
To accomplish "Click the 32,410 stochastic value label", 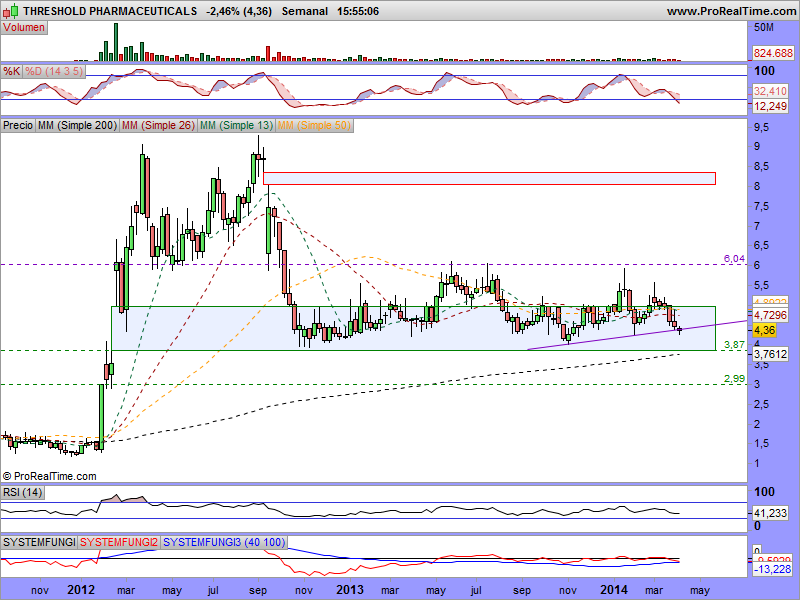I will (x=770, y=92).
